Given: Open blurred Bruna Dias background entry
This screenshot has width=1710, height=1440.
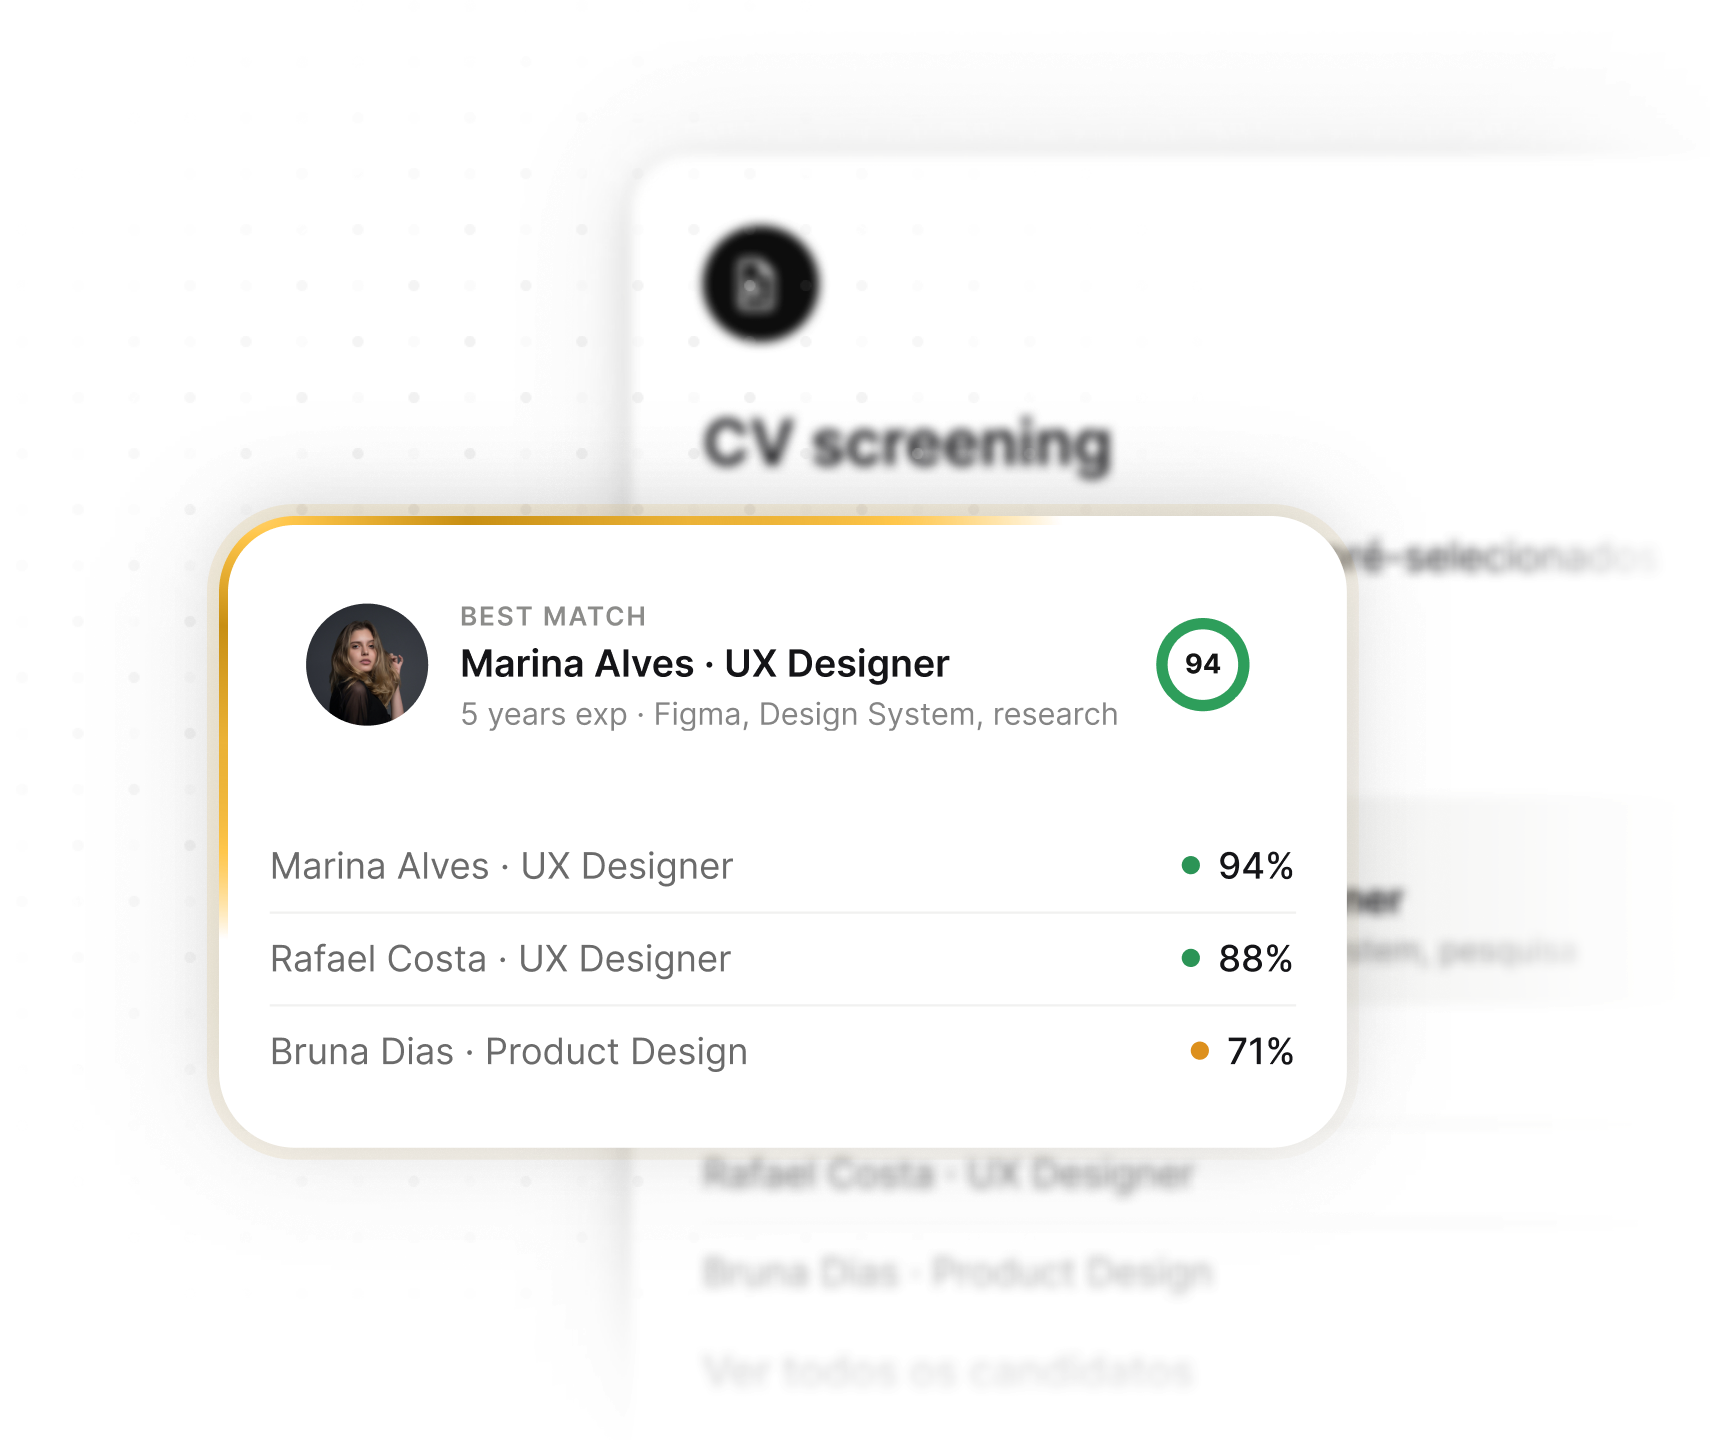Looking at the screenshot, I should (957, 1273).
